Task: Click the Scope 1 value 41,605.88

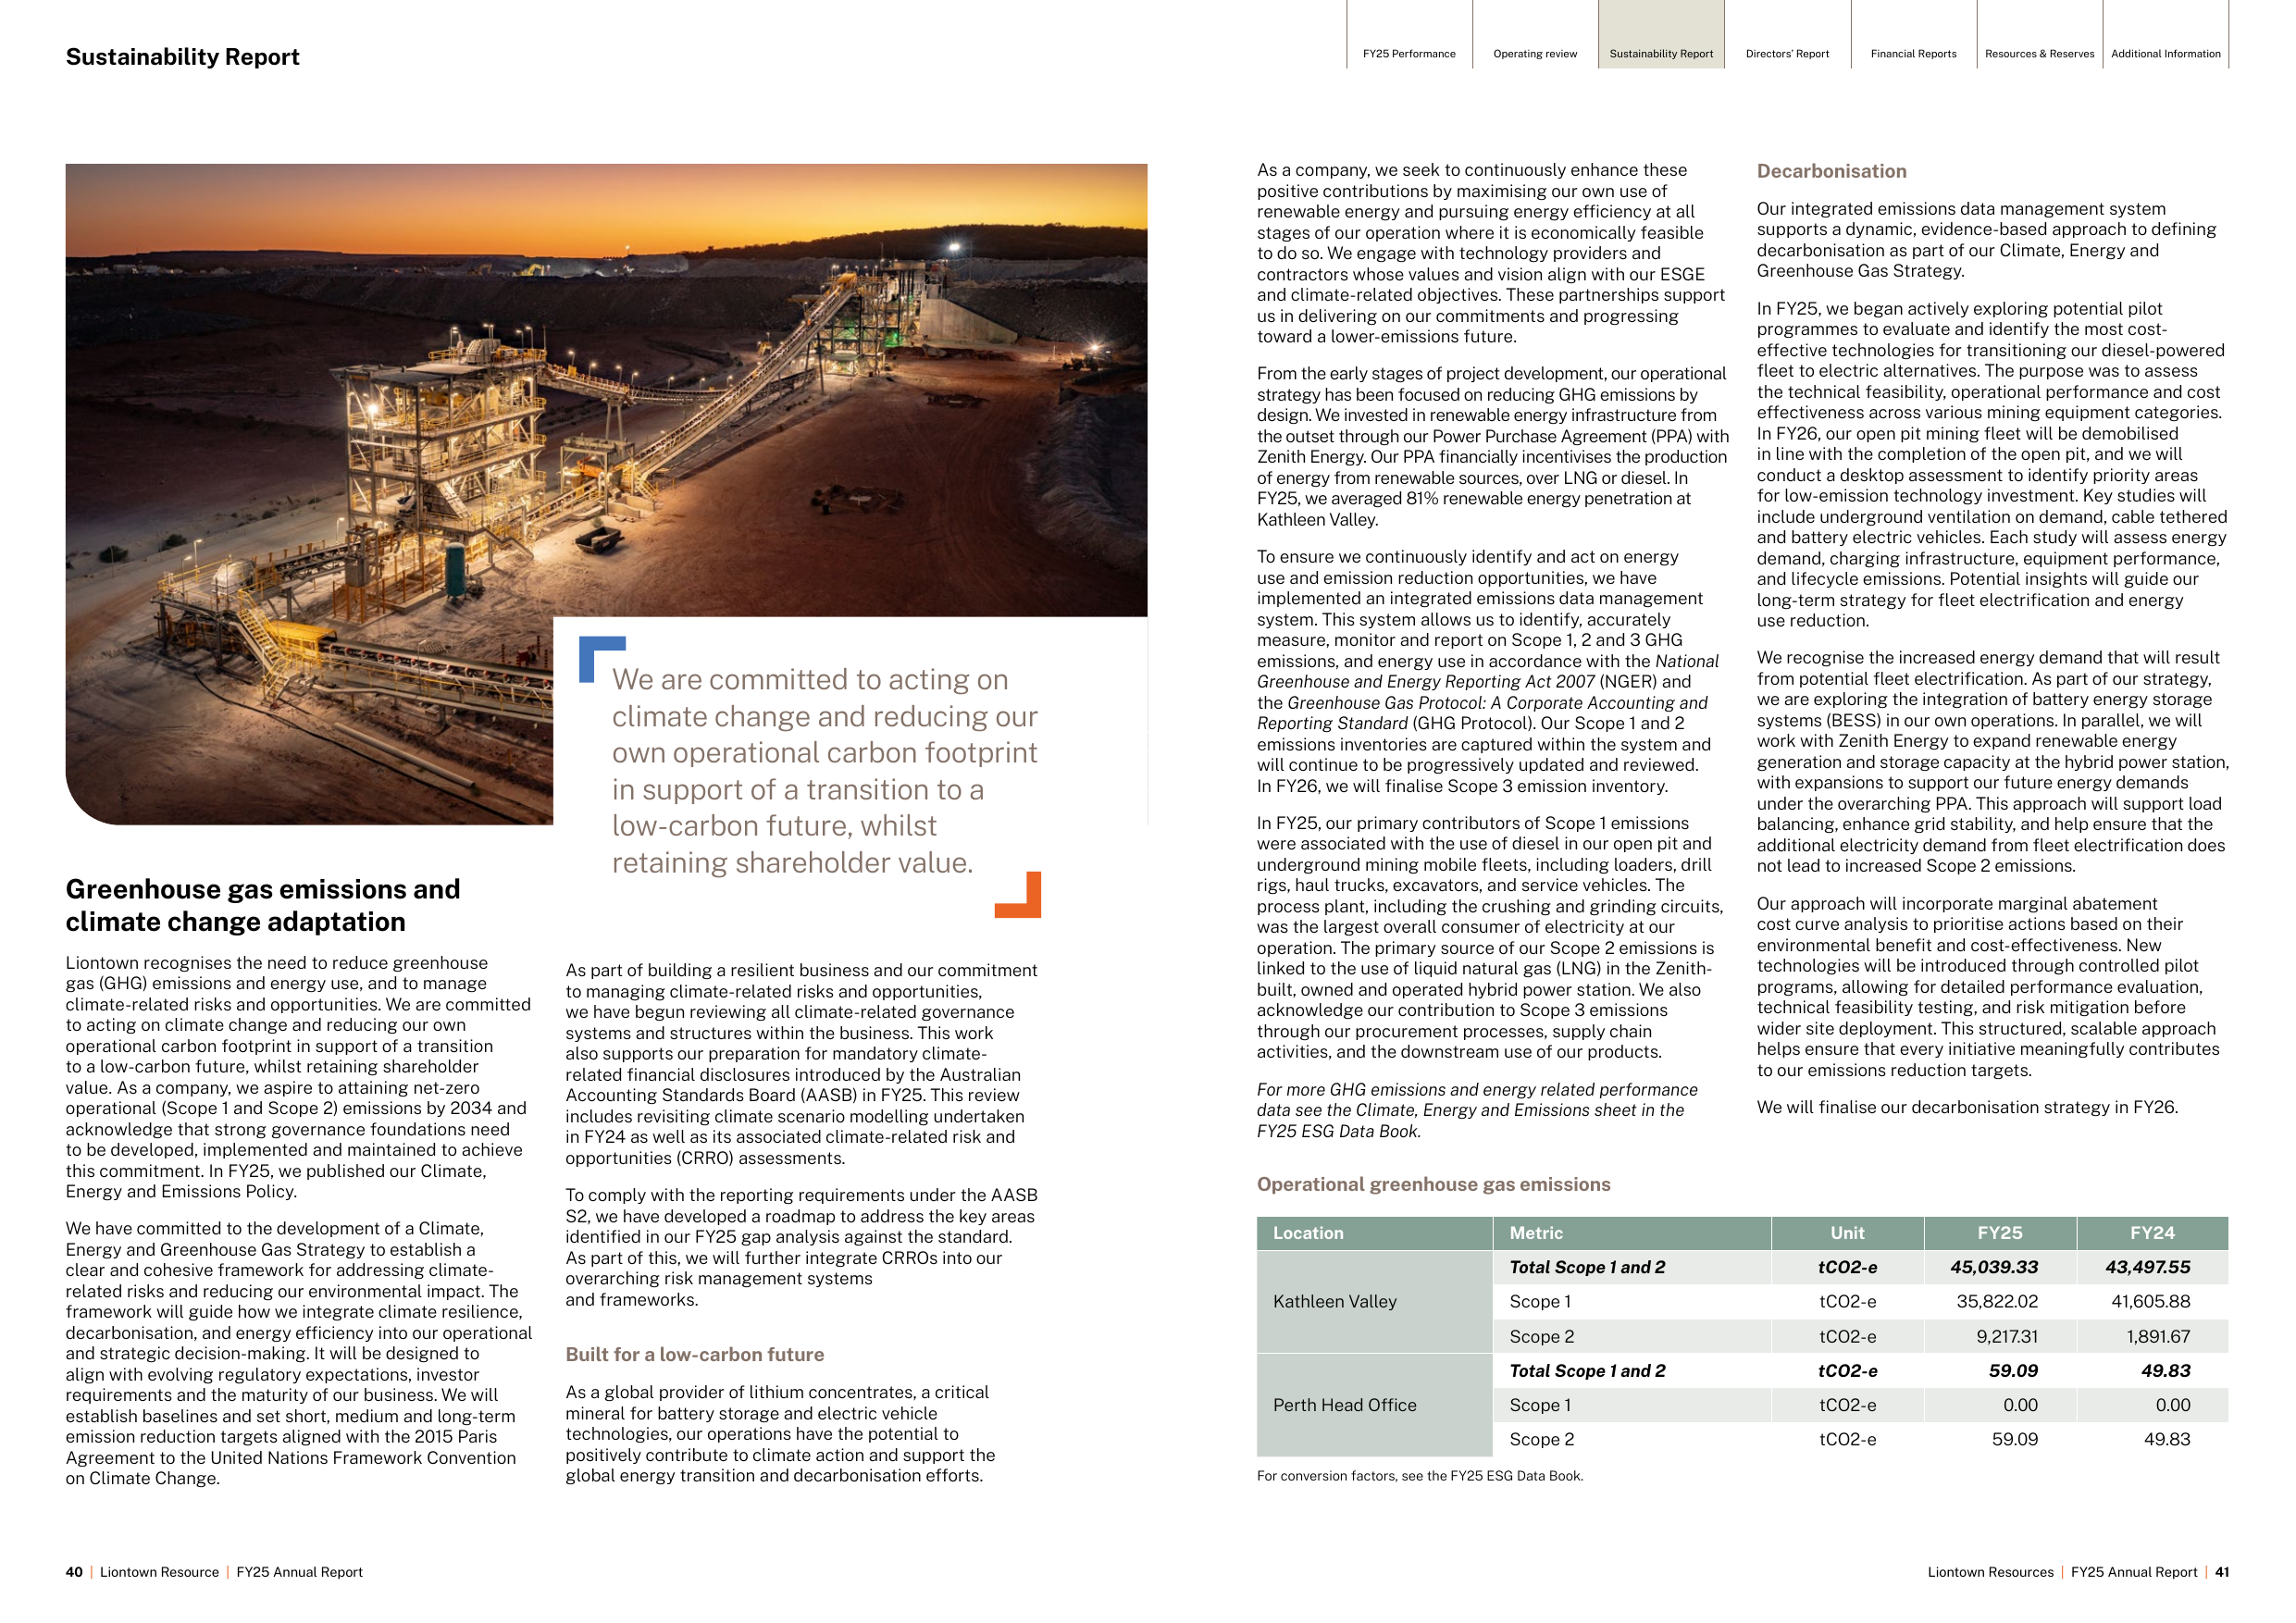Action: pos(2149,1301)
